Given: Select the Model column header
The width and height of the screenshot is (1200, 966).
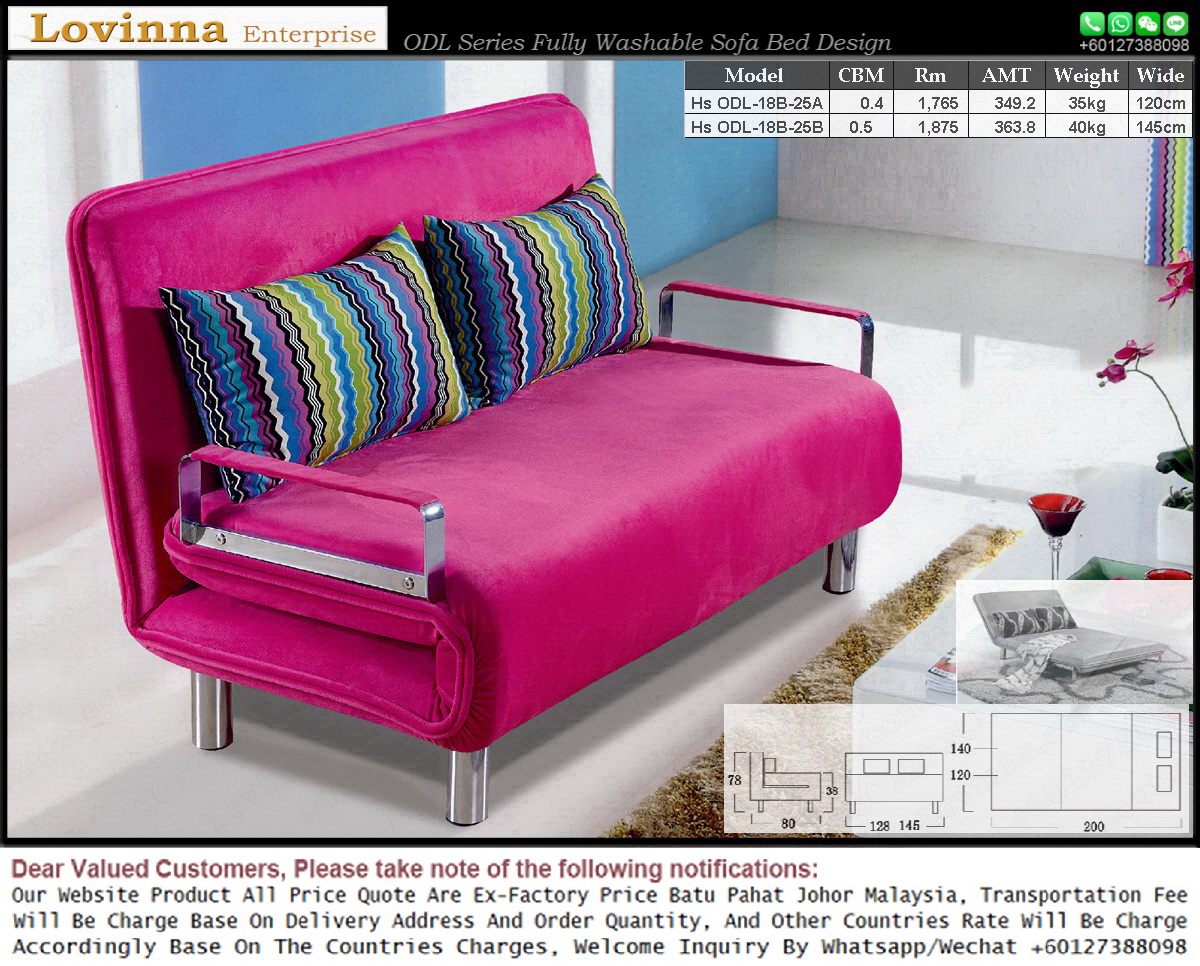Looking at the screenshot, I should 755,75.
